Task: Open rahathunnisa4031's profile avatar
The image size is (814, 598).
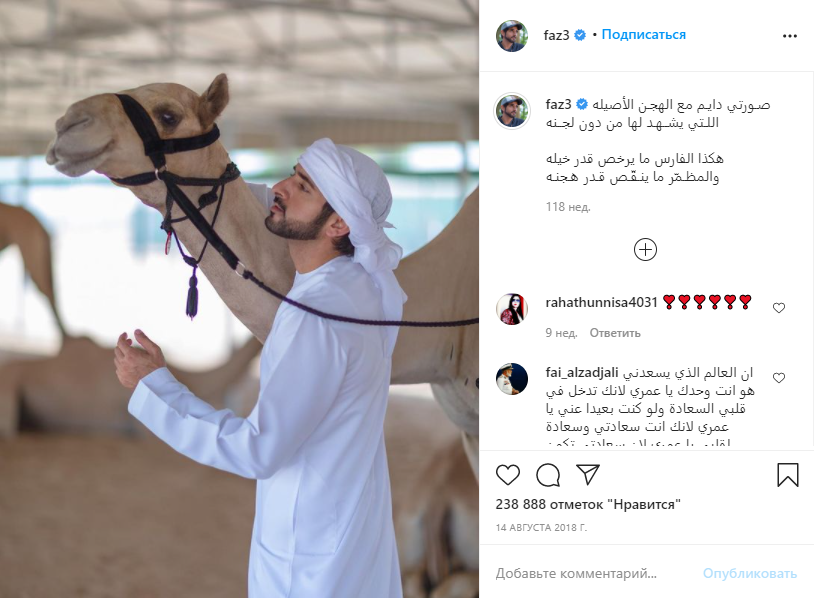Action: (x=512, y=309)
